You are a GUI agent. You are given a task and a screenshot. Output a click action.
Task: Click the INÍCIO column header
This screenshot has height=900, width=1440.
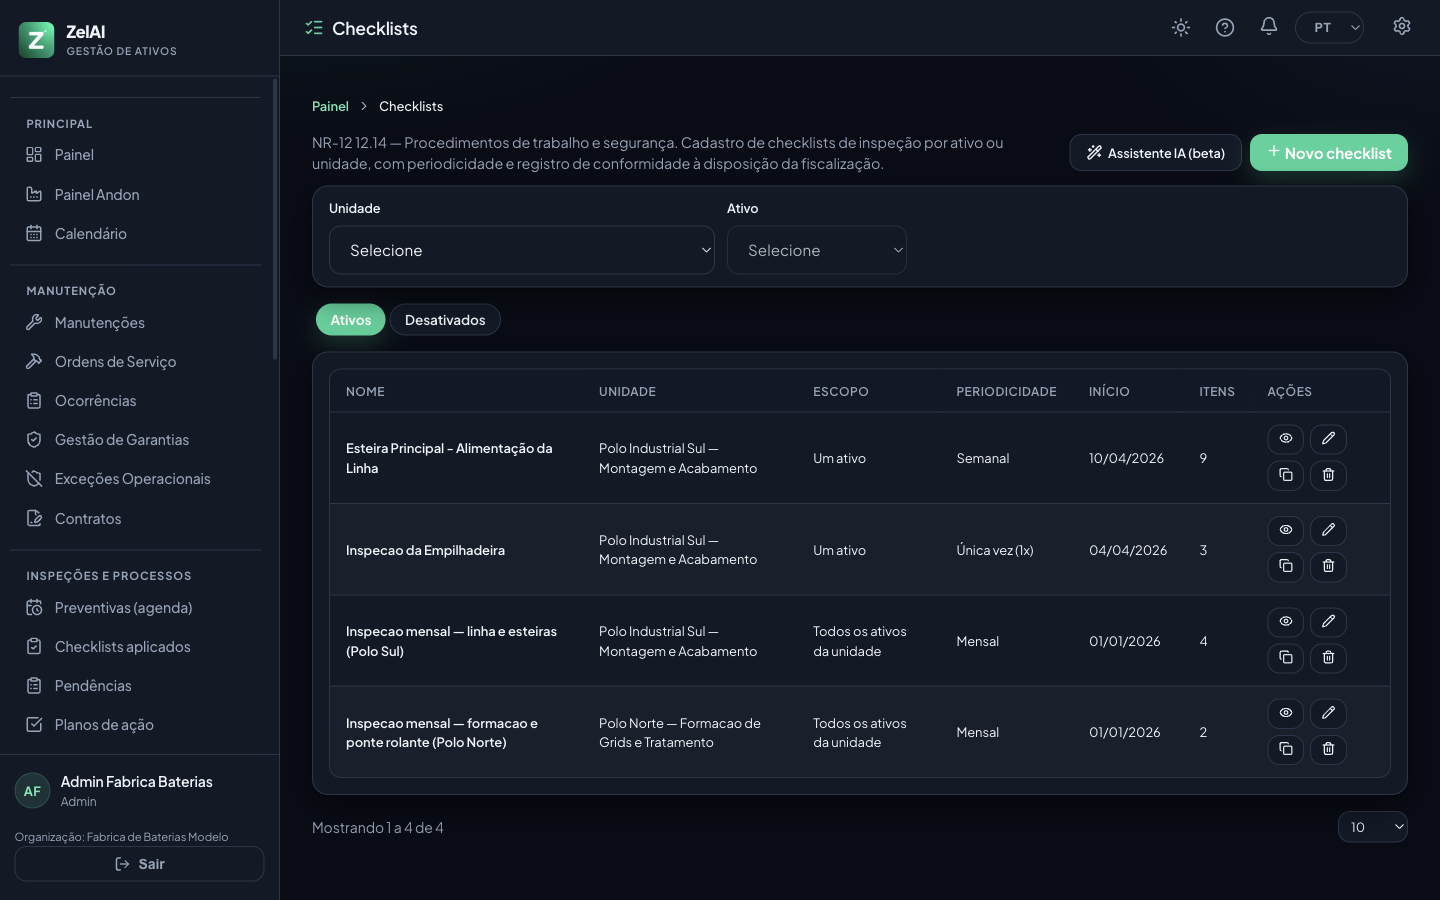click(x=1109, y=392)
